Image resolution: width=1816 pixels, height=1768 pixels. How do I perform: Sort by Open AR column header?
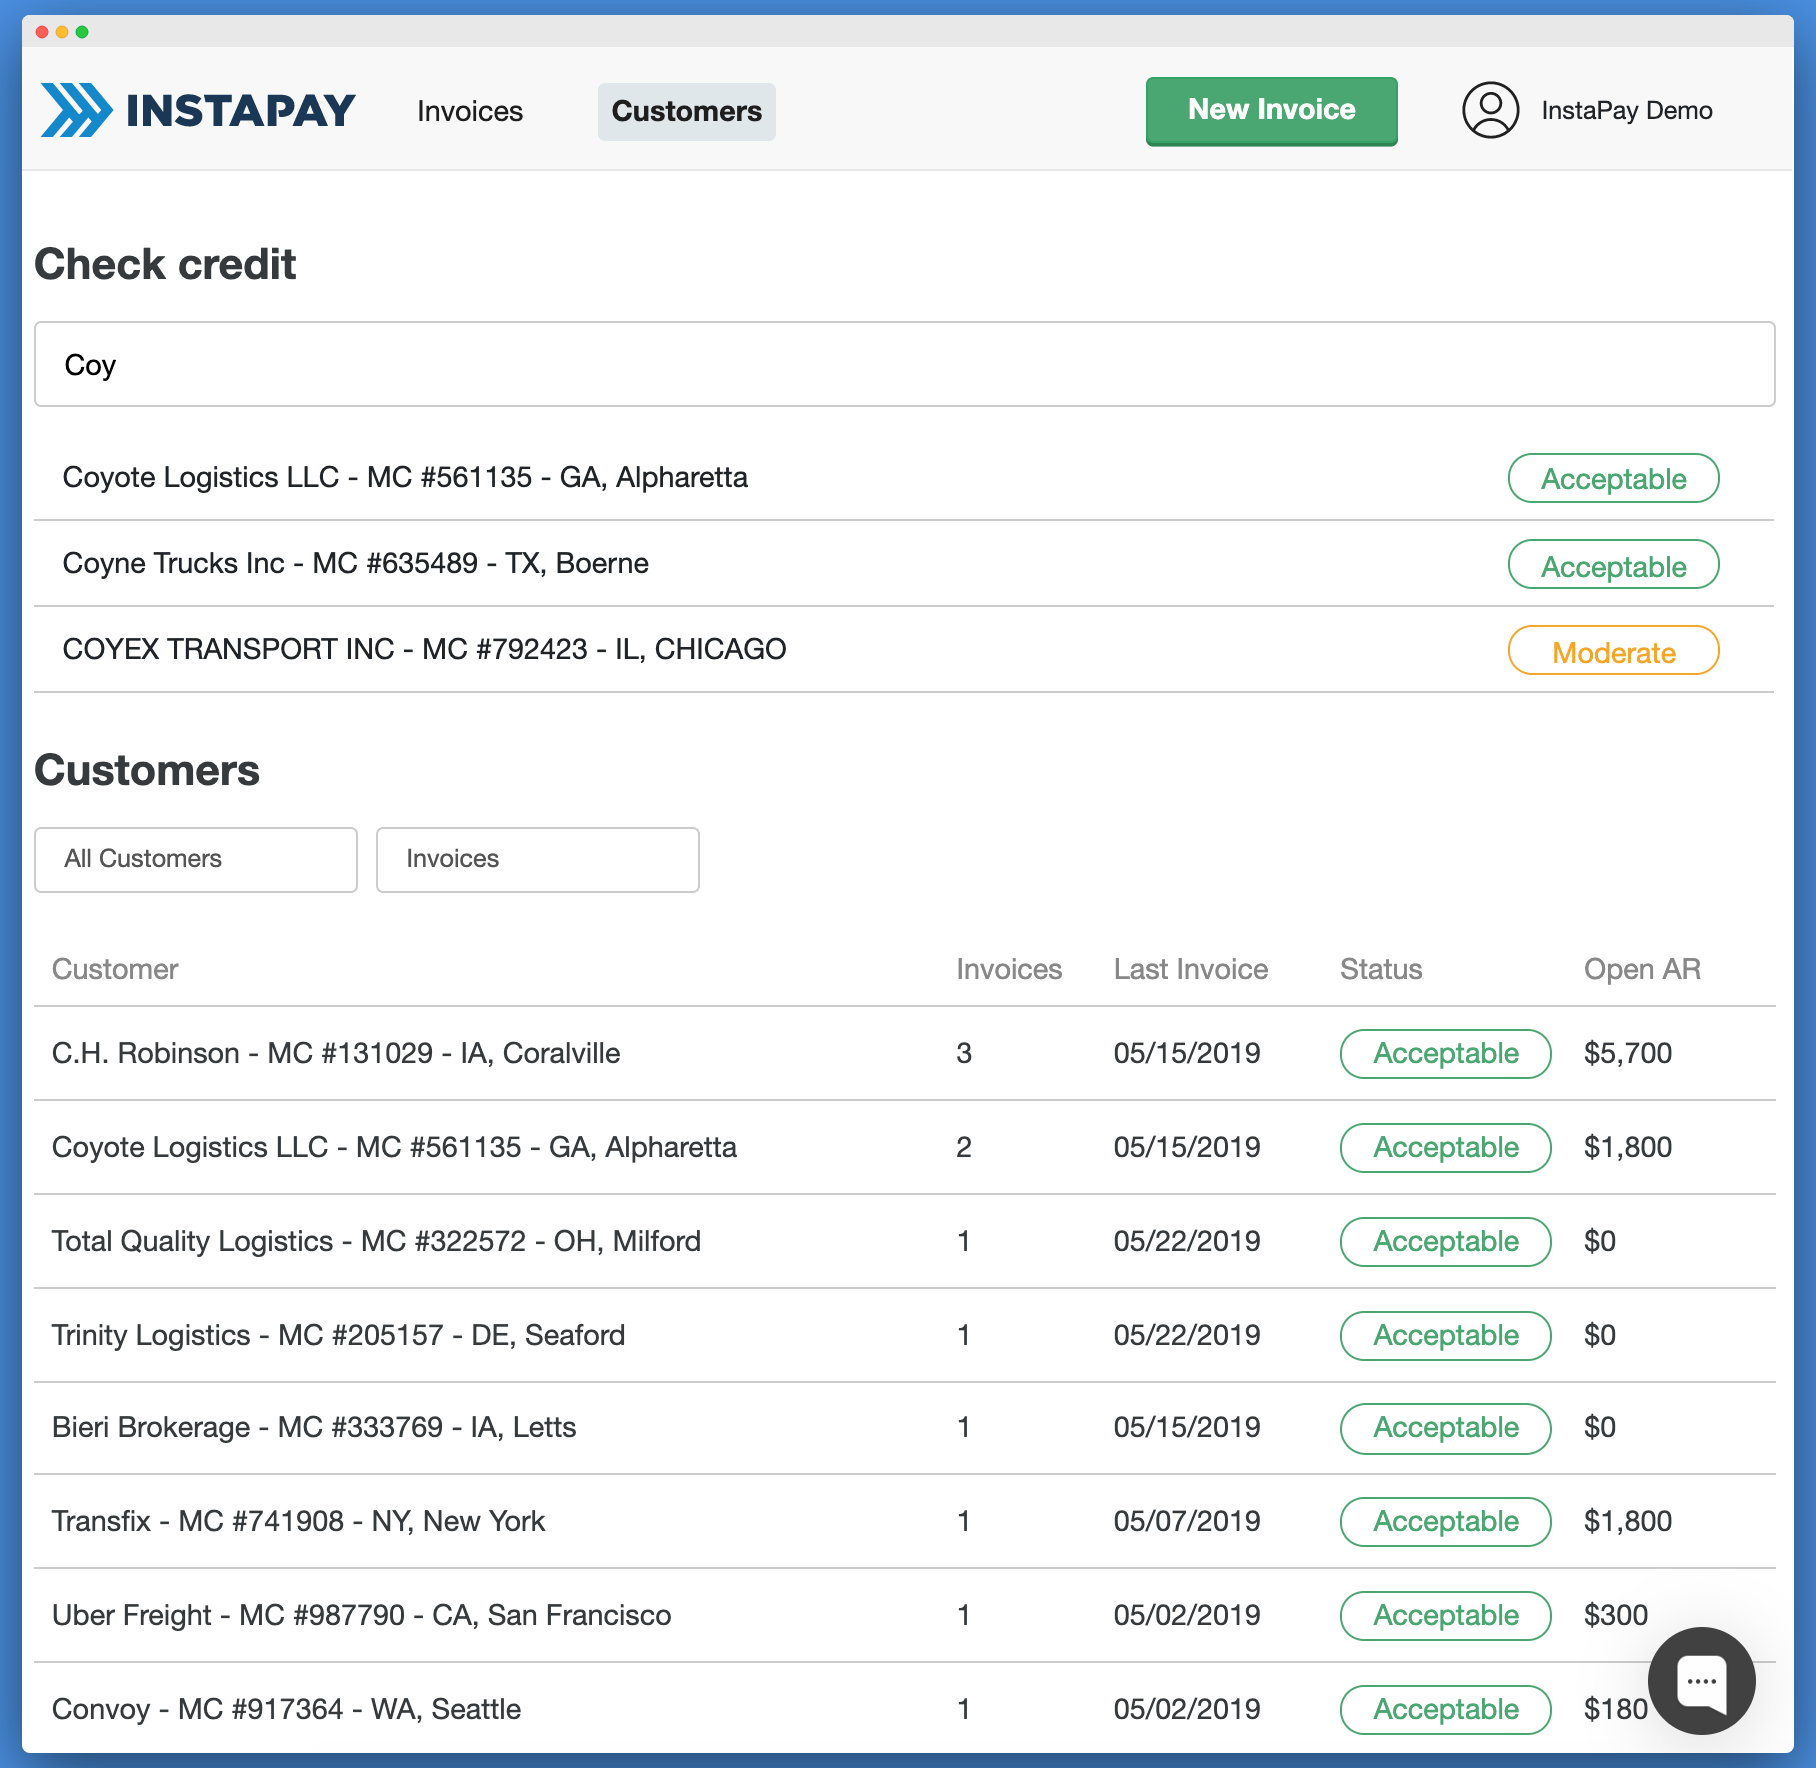(1642, 969)
